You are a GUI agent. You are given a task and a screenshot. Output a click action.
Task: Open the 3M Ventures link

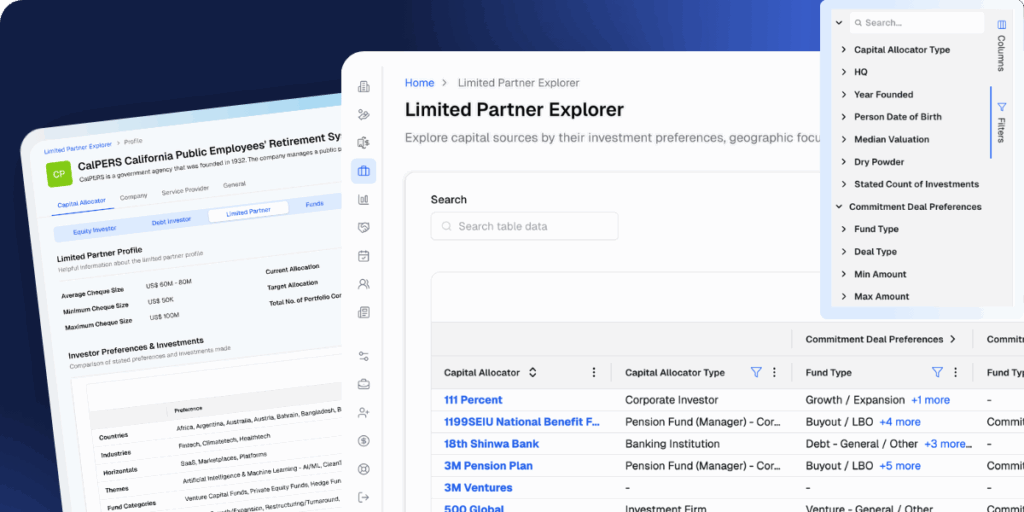(x=478, y=488)
